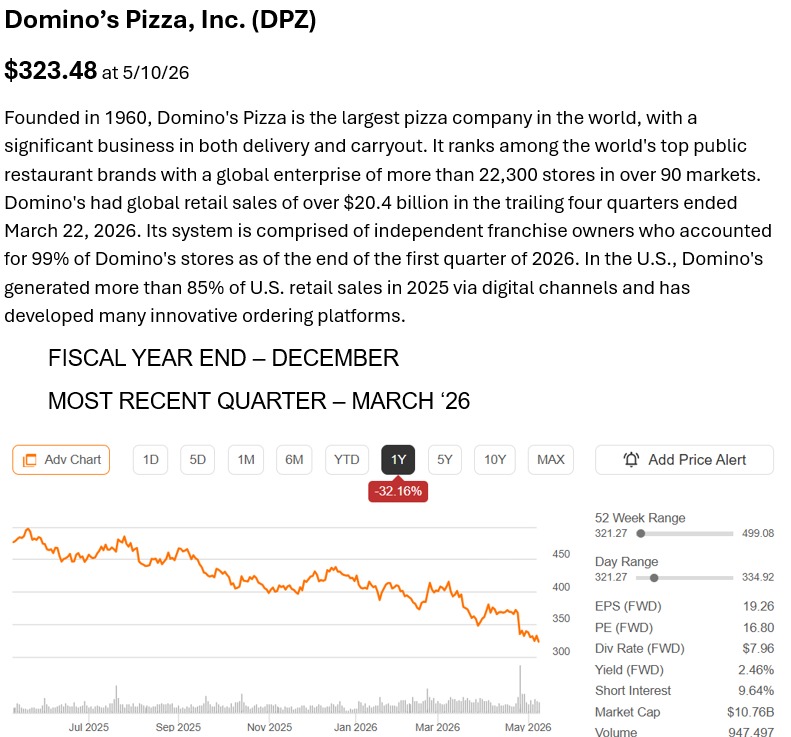
Task: Click the Day Range slider dot
Action: pyautogui.click(x=654, y=578)
